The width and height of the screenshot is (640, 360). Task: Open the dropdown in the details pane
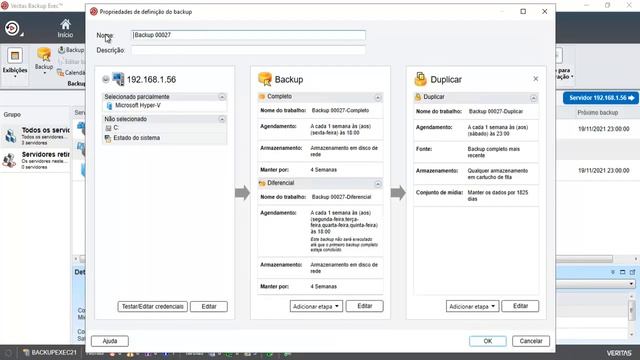point(631,284)
